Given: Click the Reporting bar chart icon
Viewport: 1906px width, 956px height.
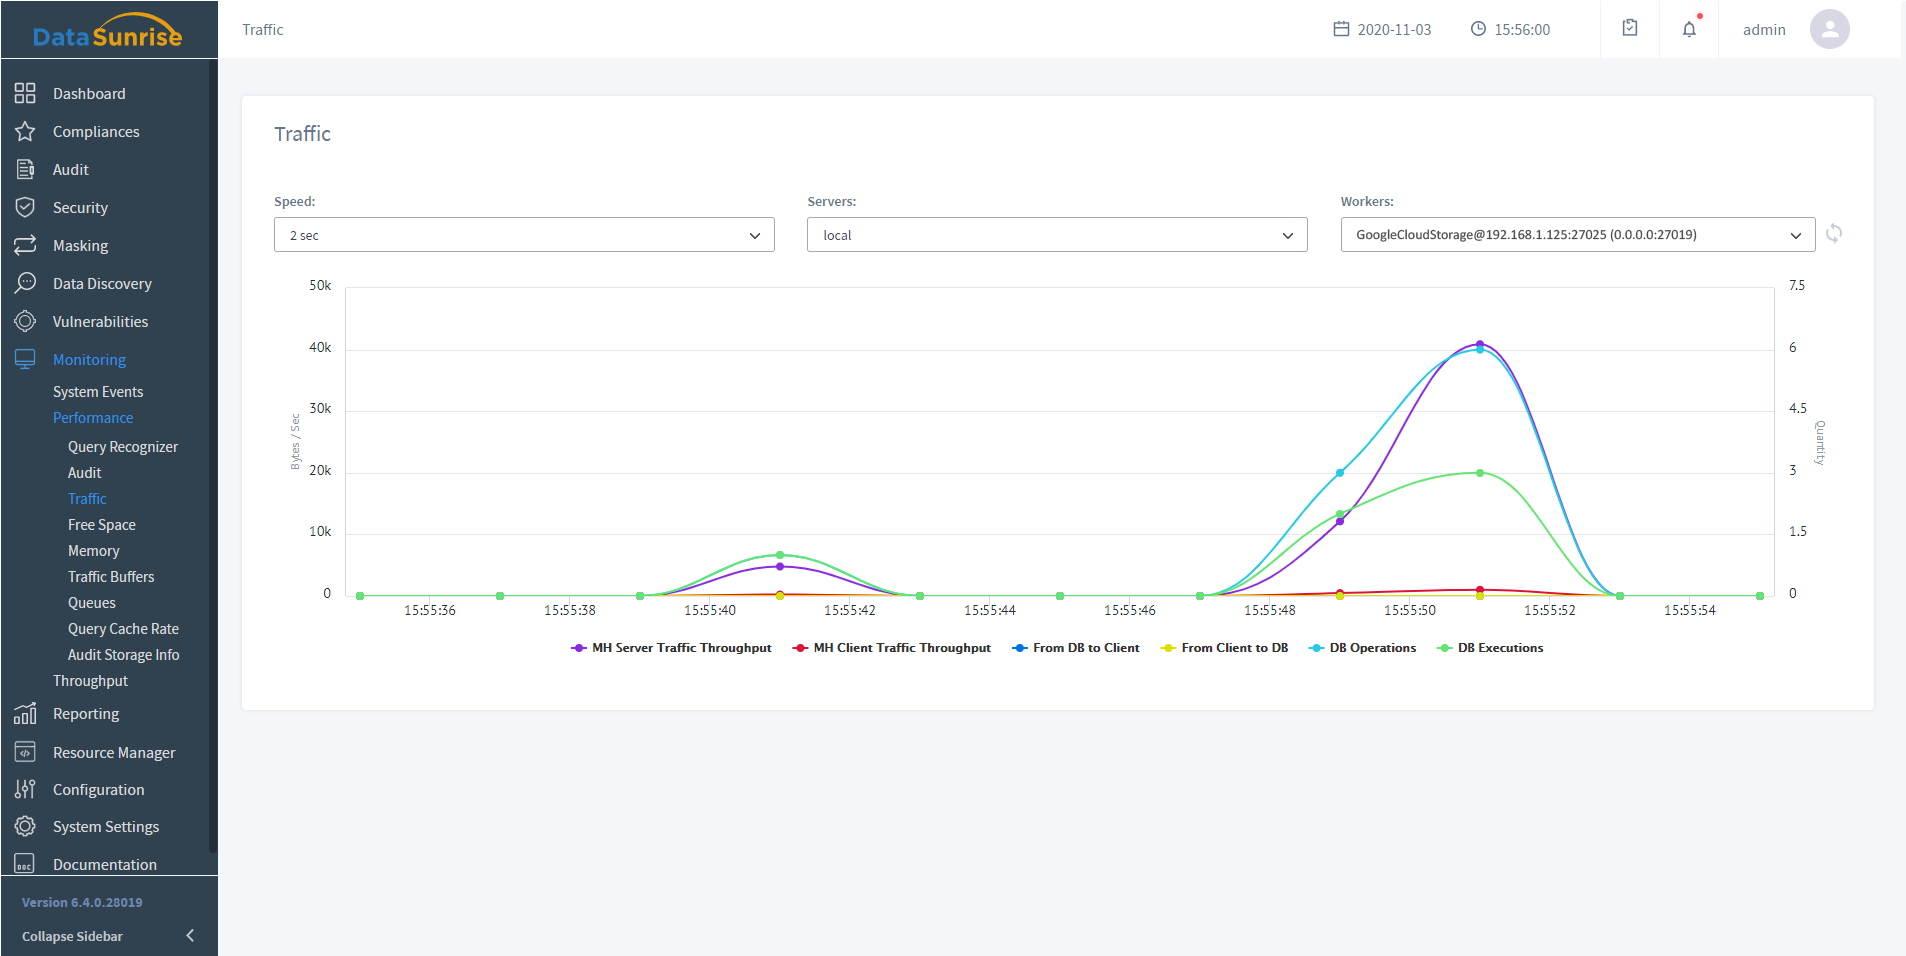Looking at the screenshot, I should tap(25, 713).
